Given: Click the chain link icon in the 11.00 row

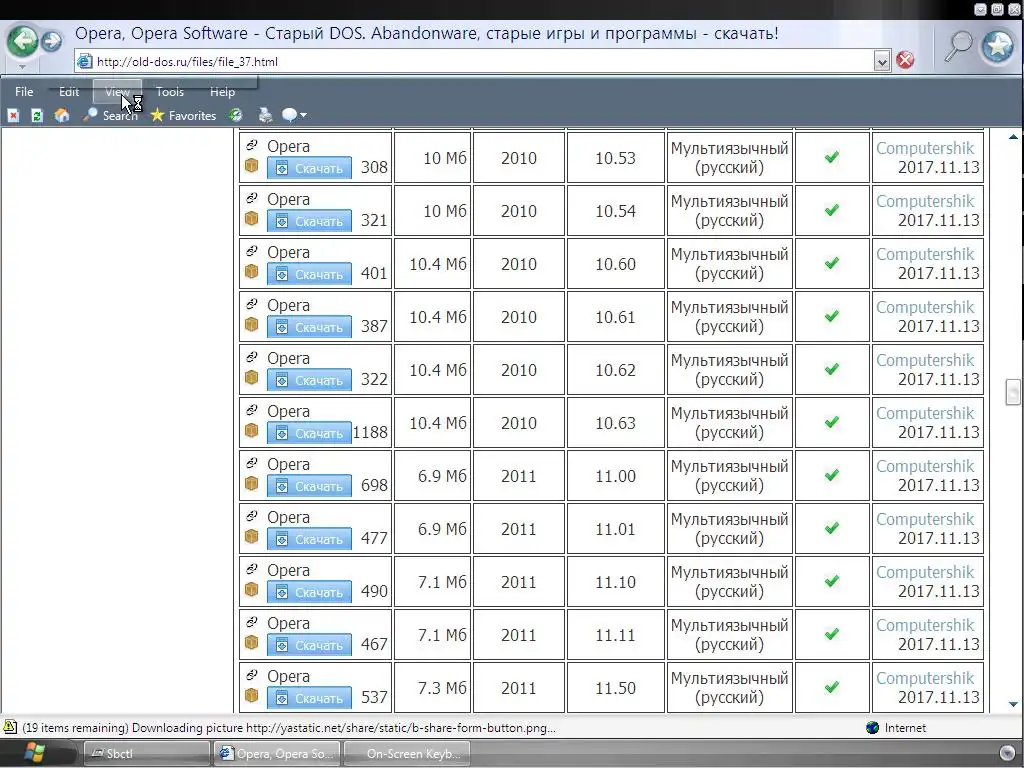Looking at the screenshot, I should (251, 462).
